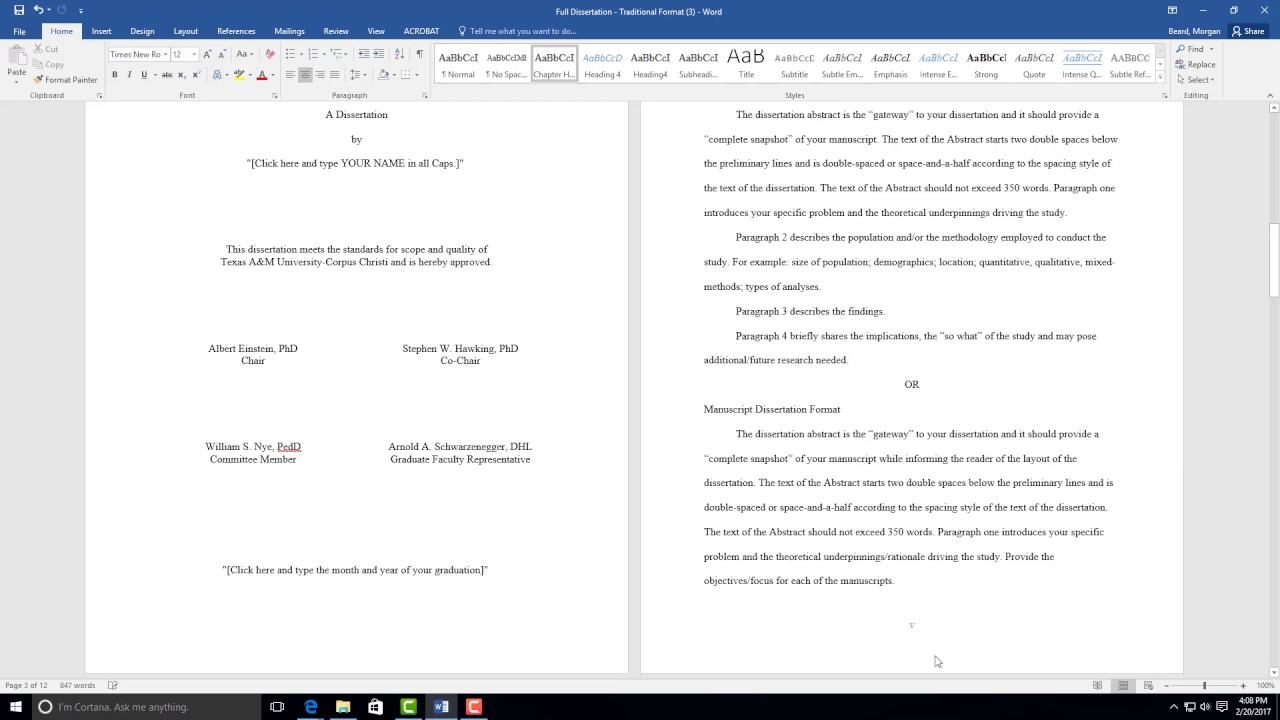Click the Cut scissors button
Image resolution: width=1280 pixels, height=720 pixels.
[x=45, y=49]
